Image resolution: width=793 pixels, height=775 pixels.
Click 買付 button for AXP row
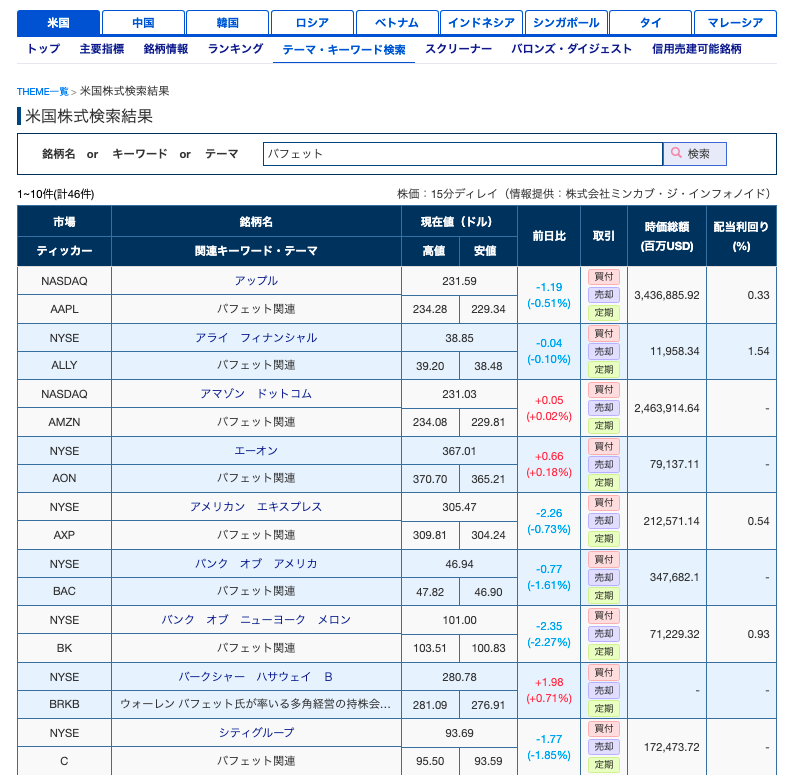coord(604,502)
